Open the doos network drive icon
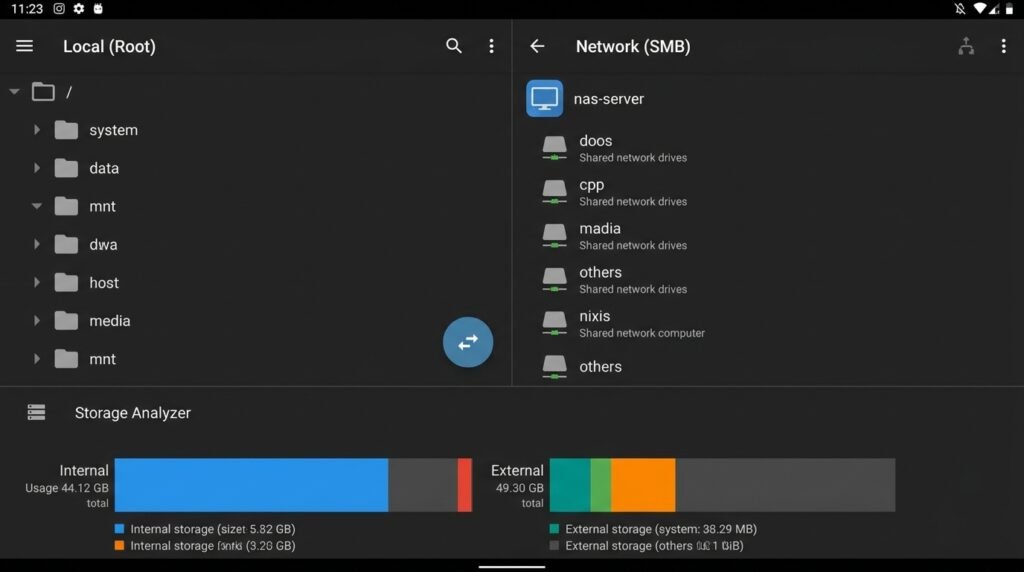1024x572 pixels. click(554, 148)
